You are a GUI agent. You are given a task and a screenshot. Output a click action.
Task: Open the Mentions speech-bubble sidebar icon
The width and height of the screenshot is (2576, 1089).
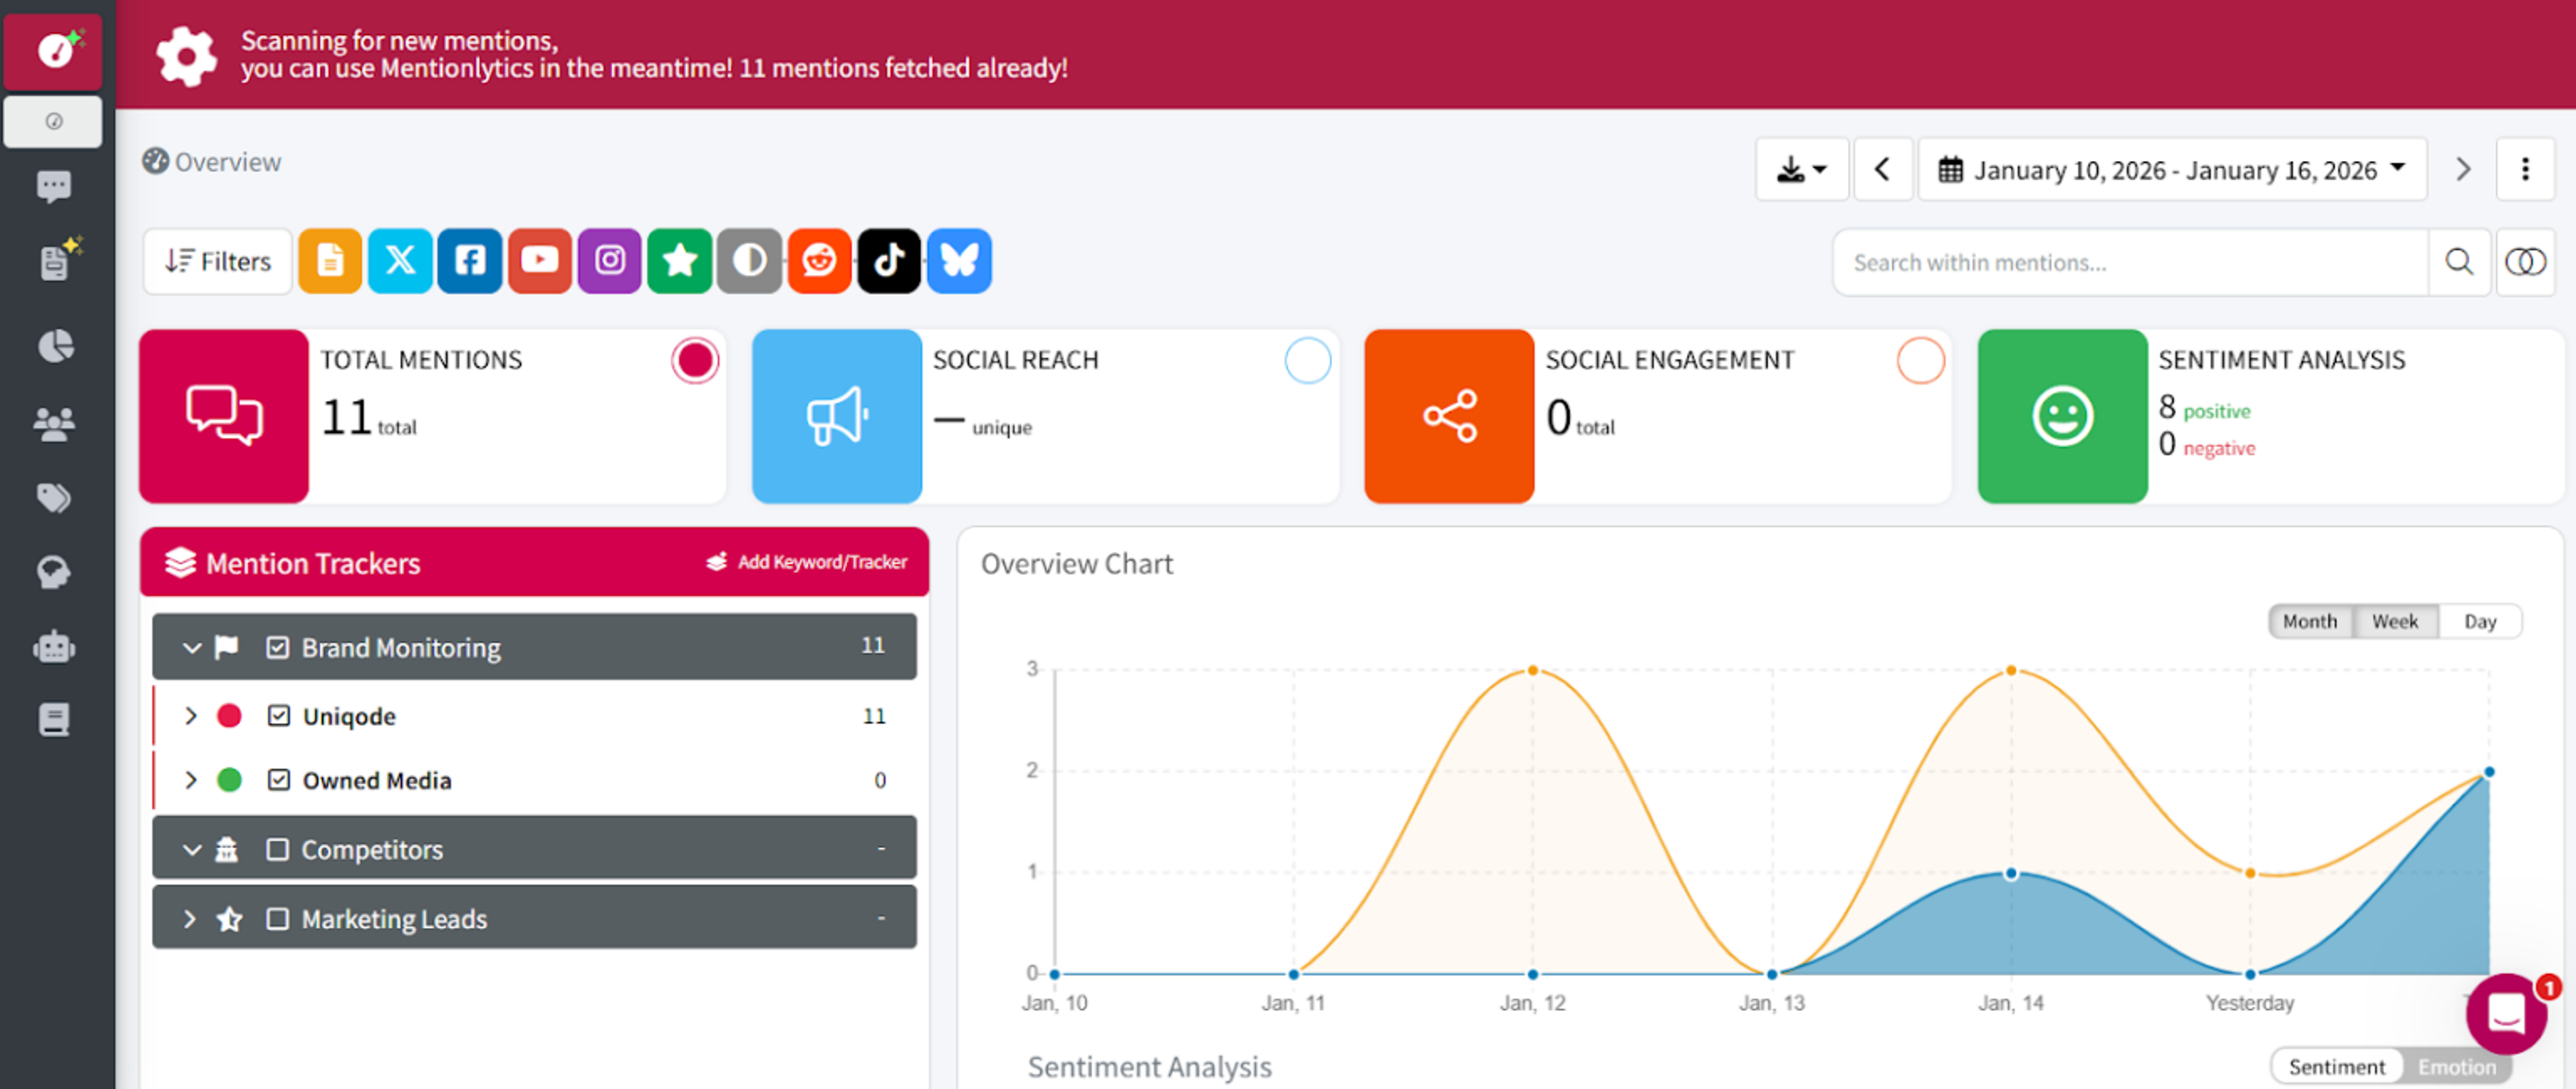pyautogui.click(x=54, y=186)
